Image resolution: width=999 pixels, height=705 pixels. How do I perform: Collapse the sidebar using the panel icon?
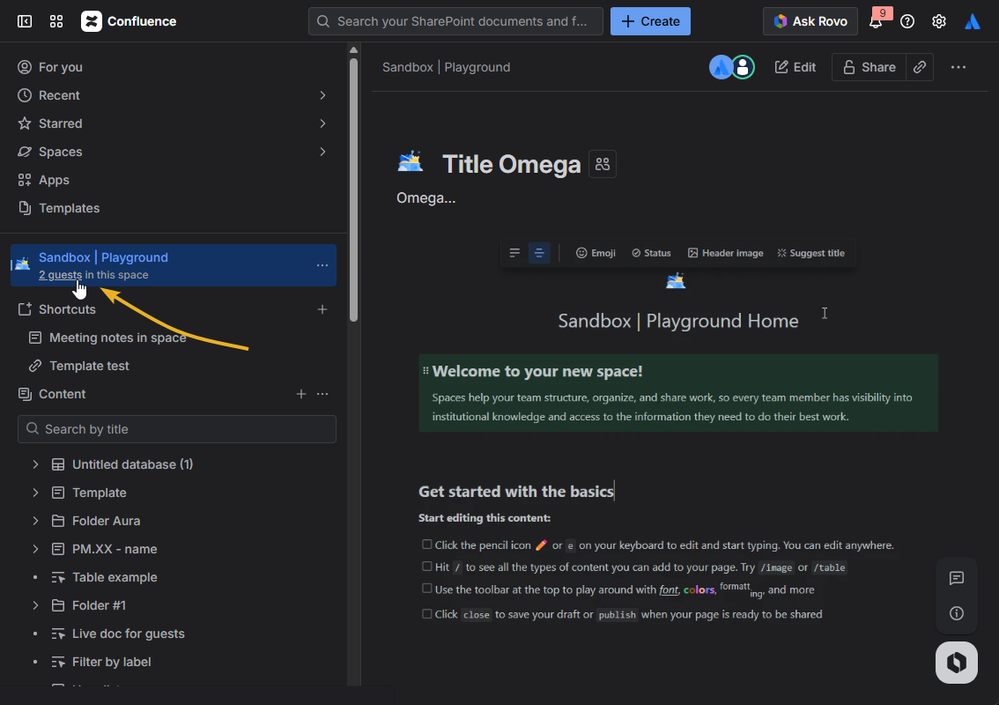[x=24, y=21]
